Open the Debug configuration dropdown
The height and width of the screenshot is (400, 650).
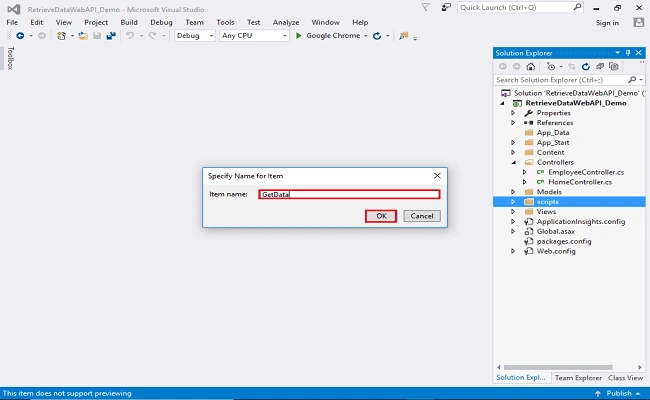coord(194,36)
